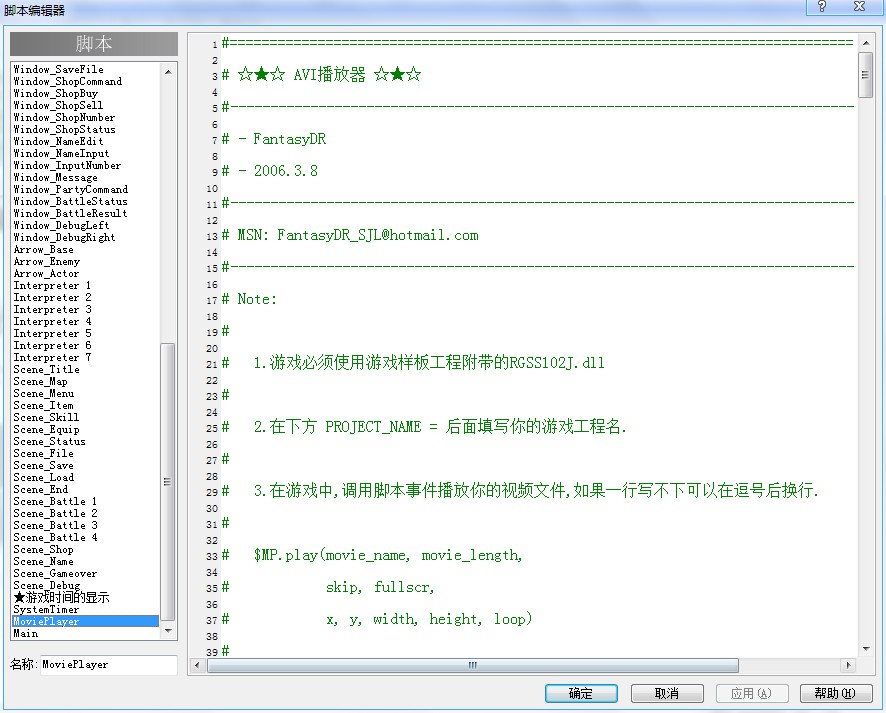Select the Window_DebugLeft script
Screen dimensions: 886x713
point(85,225)
